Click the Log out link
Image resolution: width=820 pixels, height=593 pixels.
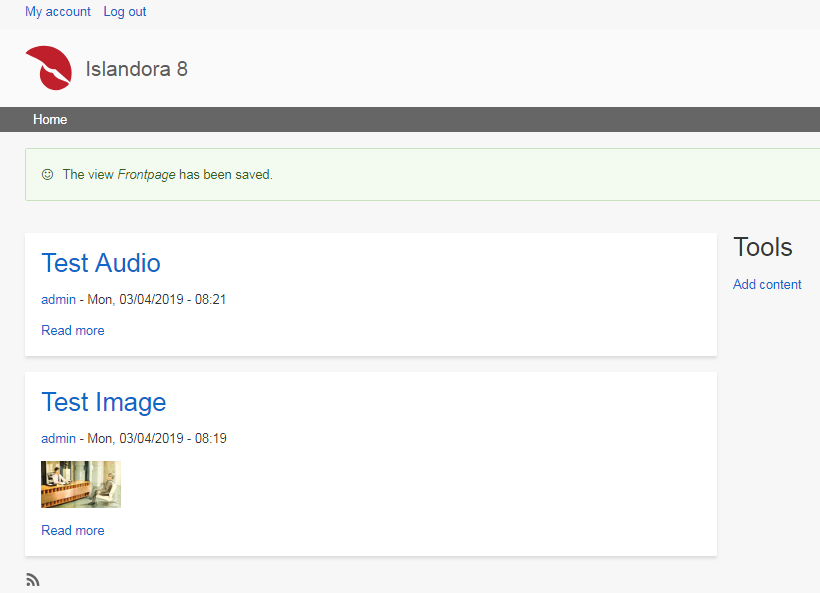click(x=124, y=11)
